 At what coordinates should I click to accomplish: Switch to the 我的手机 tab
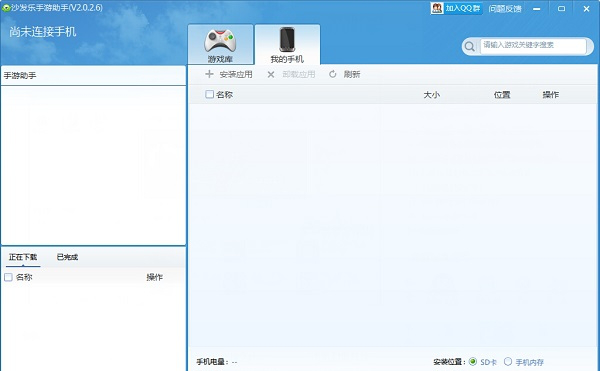point(287,44)
